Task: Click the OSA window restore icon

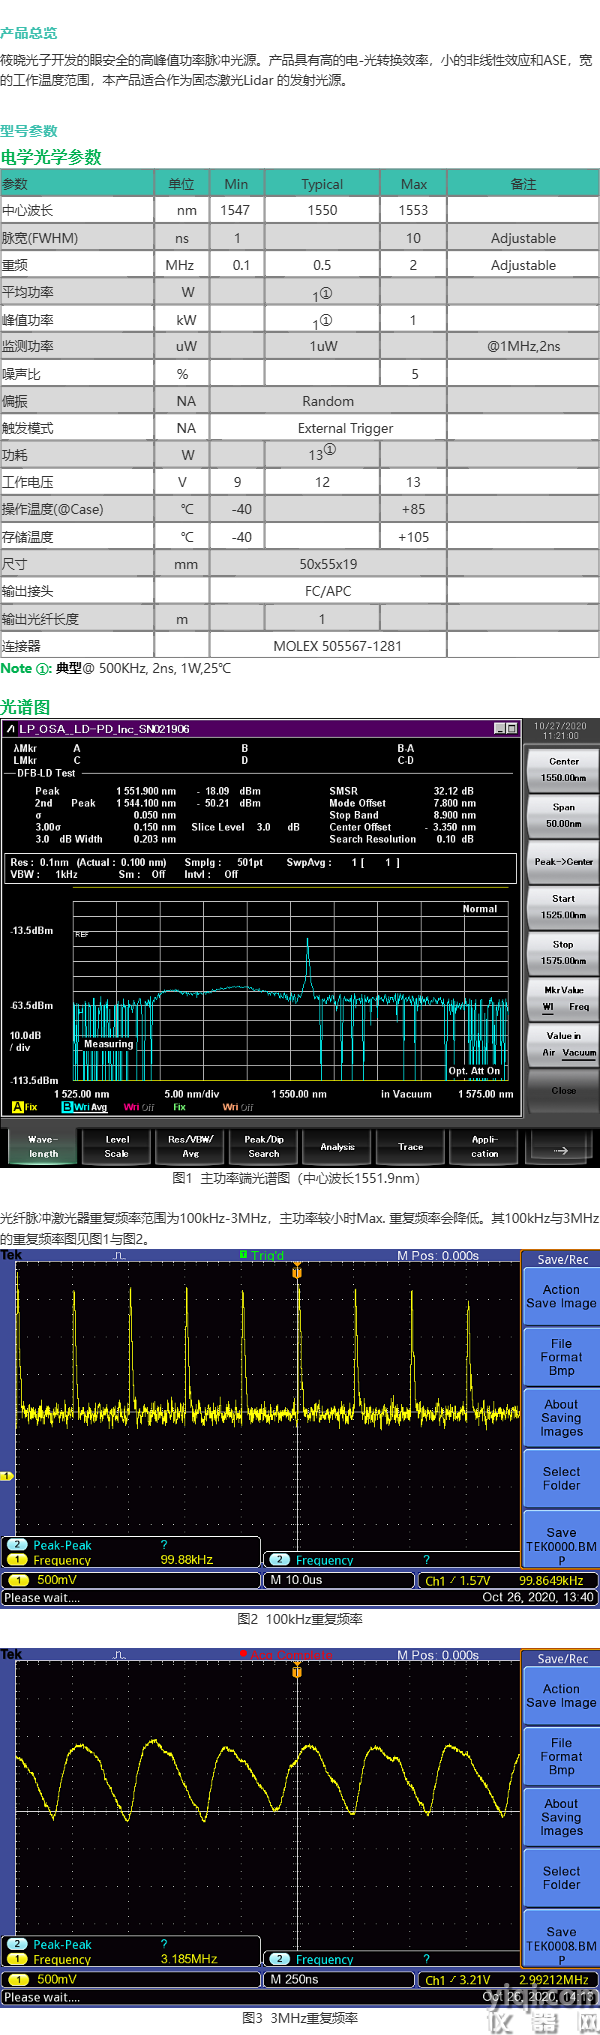Action: [512, 728]
